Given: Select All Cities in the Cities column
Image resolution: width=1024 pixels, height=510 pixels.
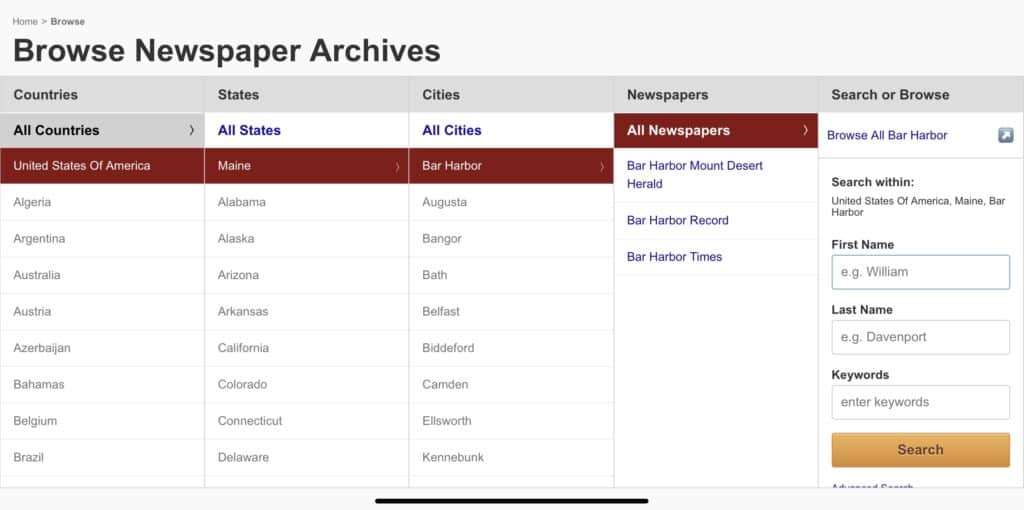Looking at the screenshot, I should coord(451,130).
